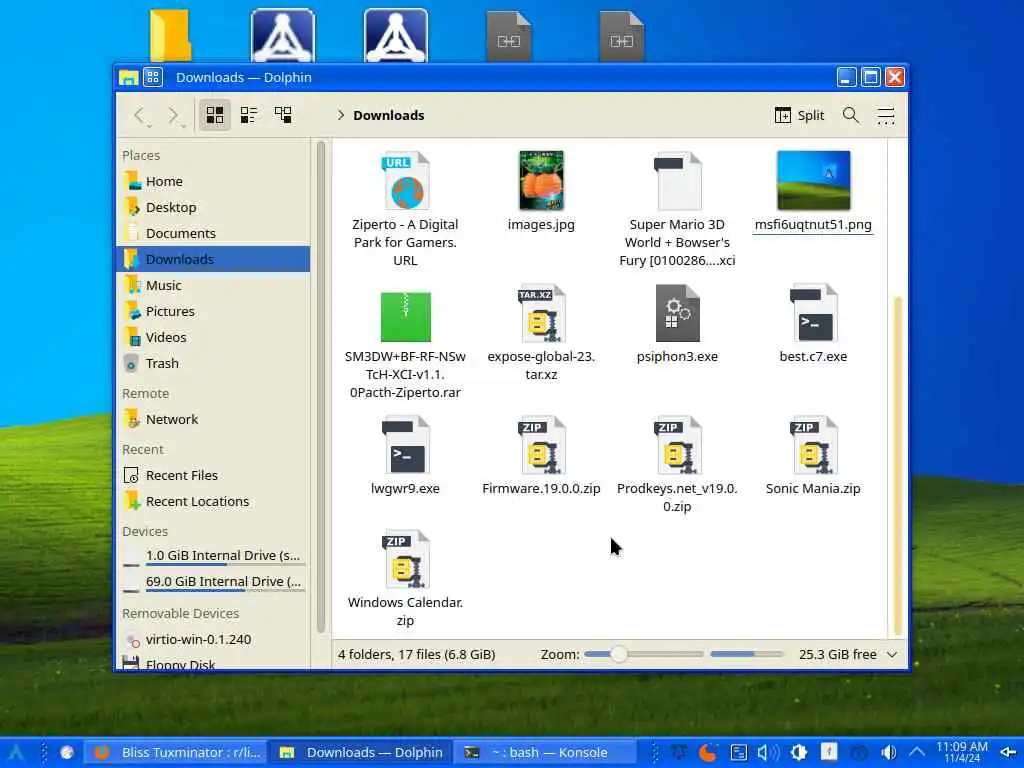Select the msfi6uqtnut51.png thumbnail
Screen dimensions: 1024x768
click(x=813, y=181)
